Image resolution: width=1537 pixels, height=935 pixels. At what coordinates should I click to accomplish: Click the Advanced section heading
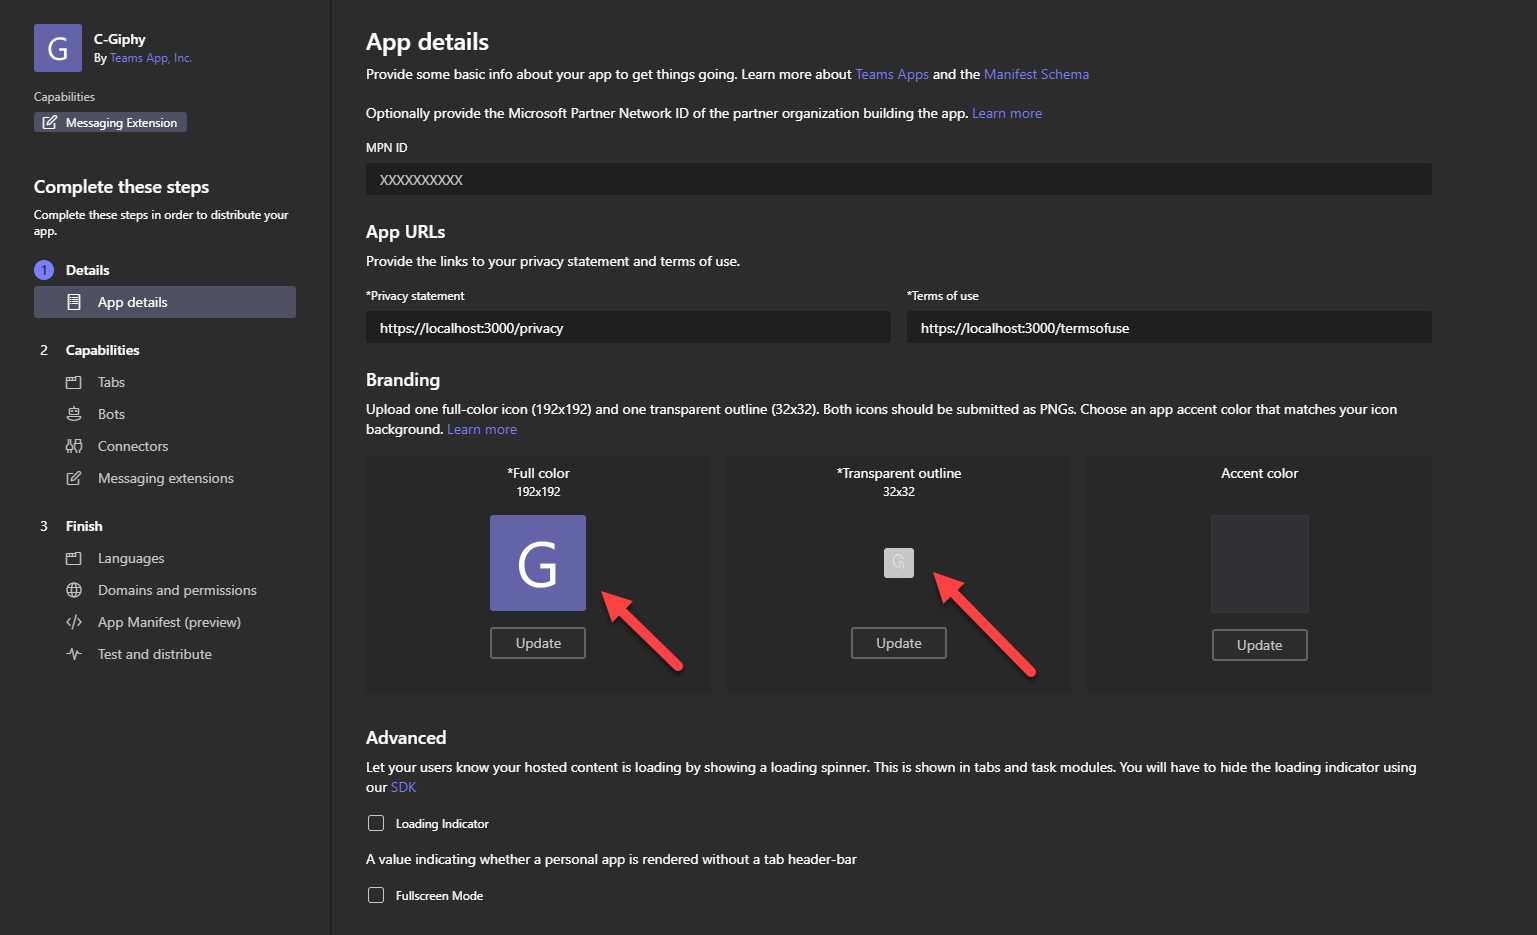pos(406,738)
